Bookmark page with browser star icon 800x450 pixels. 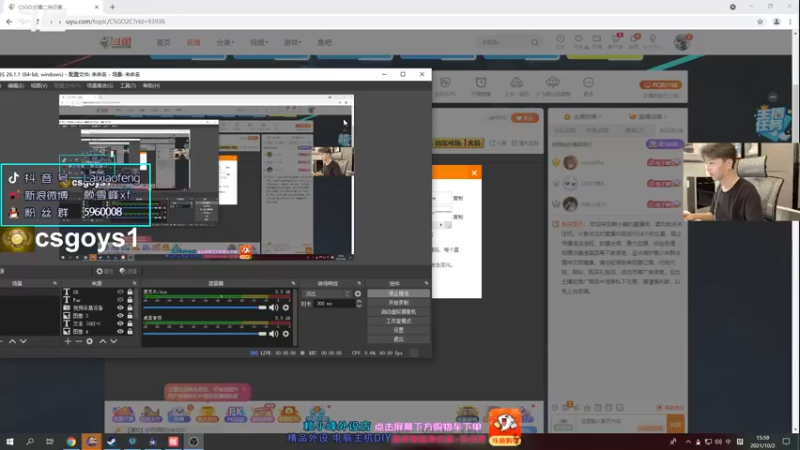[x=760, y=21]
